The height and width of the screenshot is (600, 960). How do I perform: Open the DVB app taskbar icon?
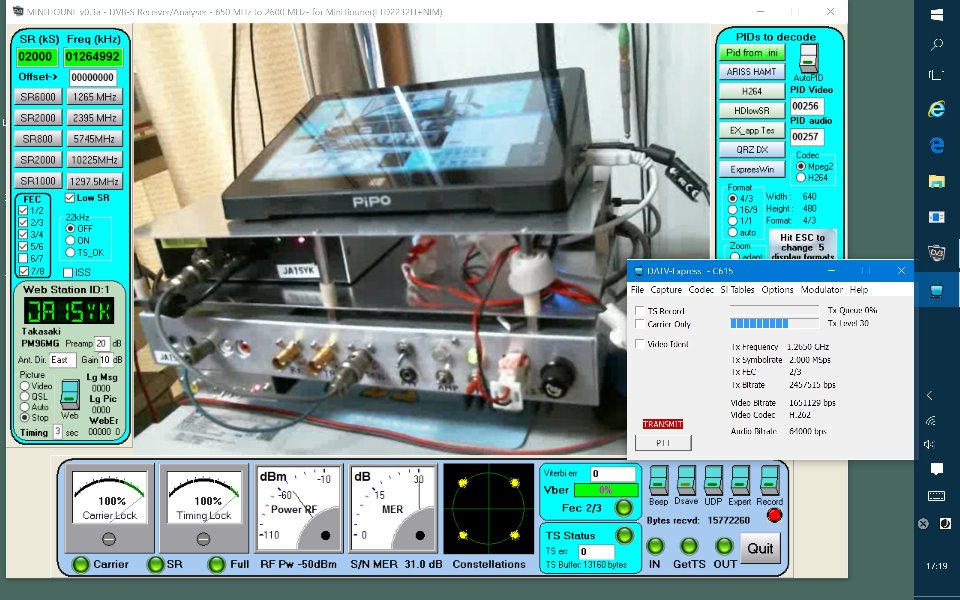937,253
